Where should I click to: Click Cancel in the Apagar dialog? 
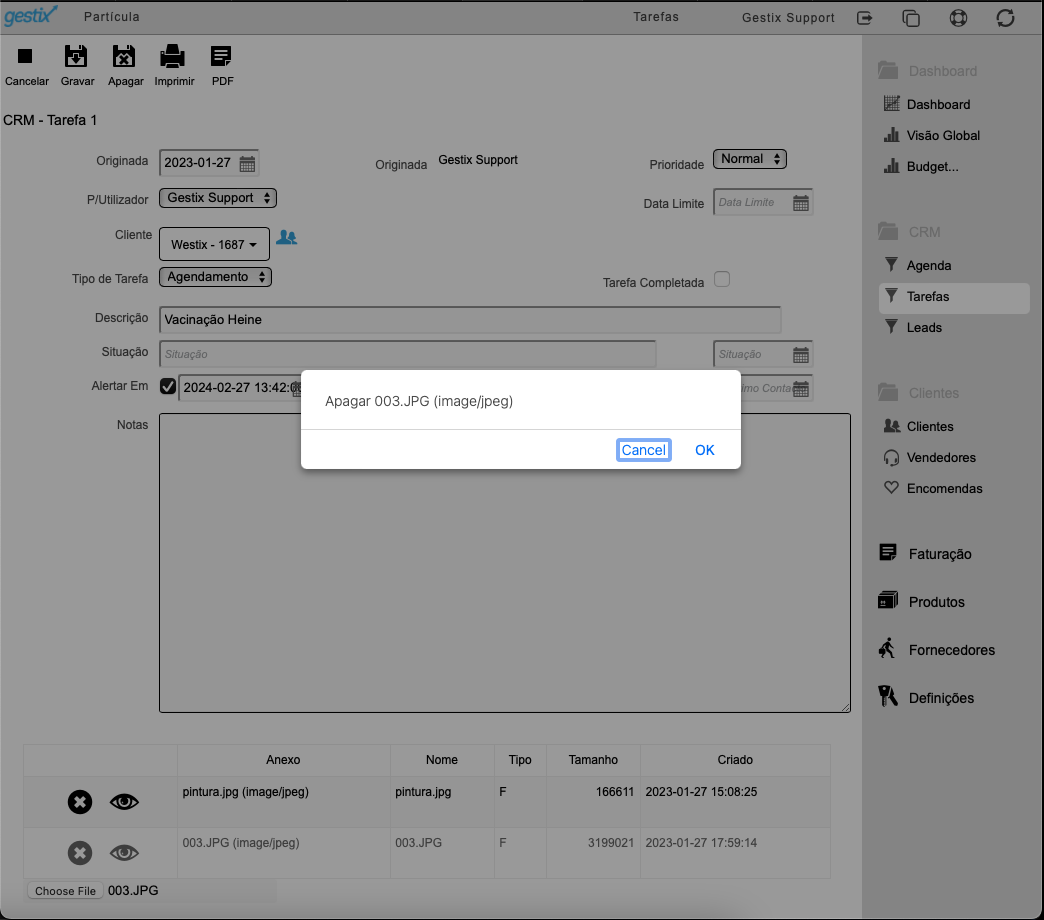point(643,451)
